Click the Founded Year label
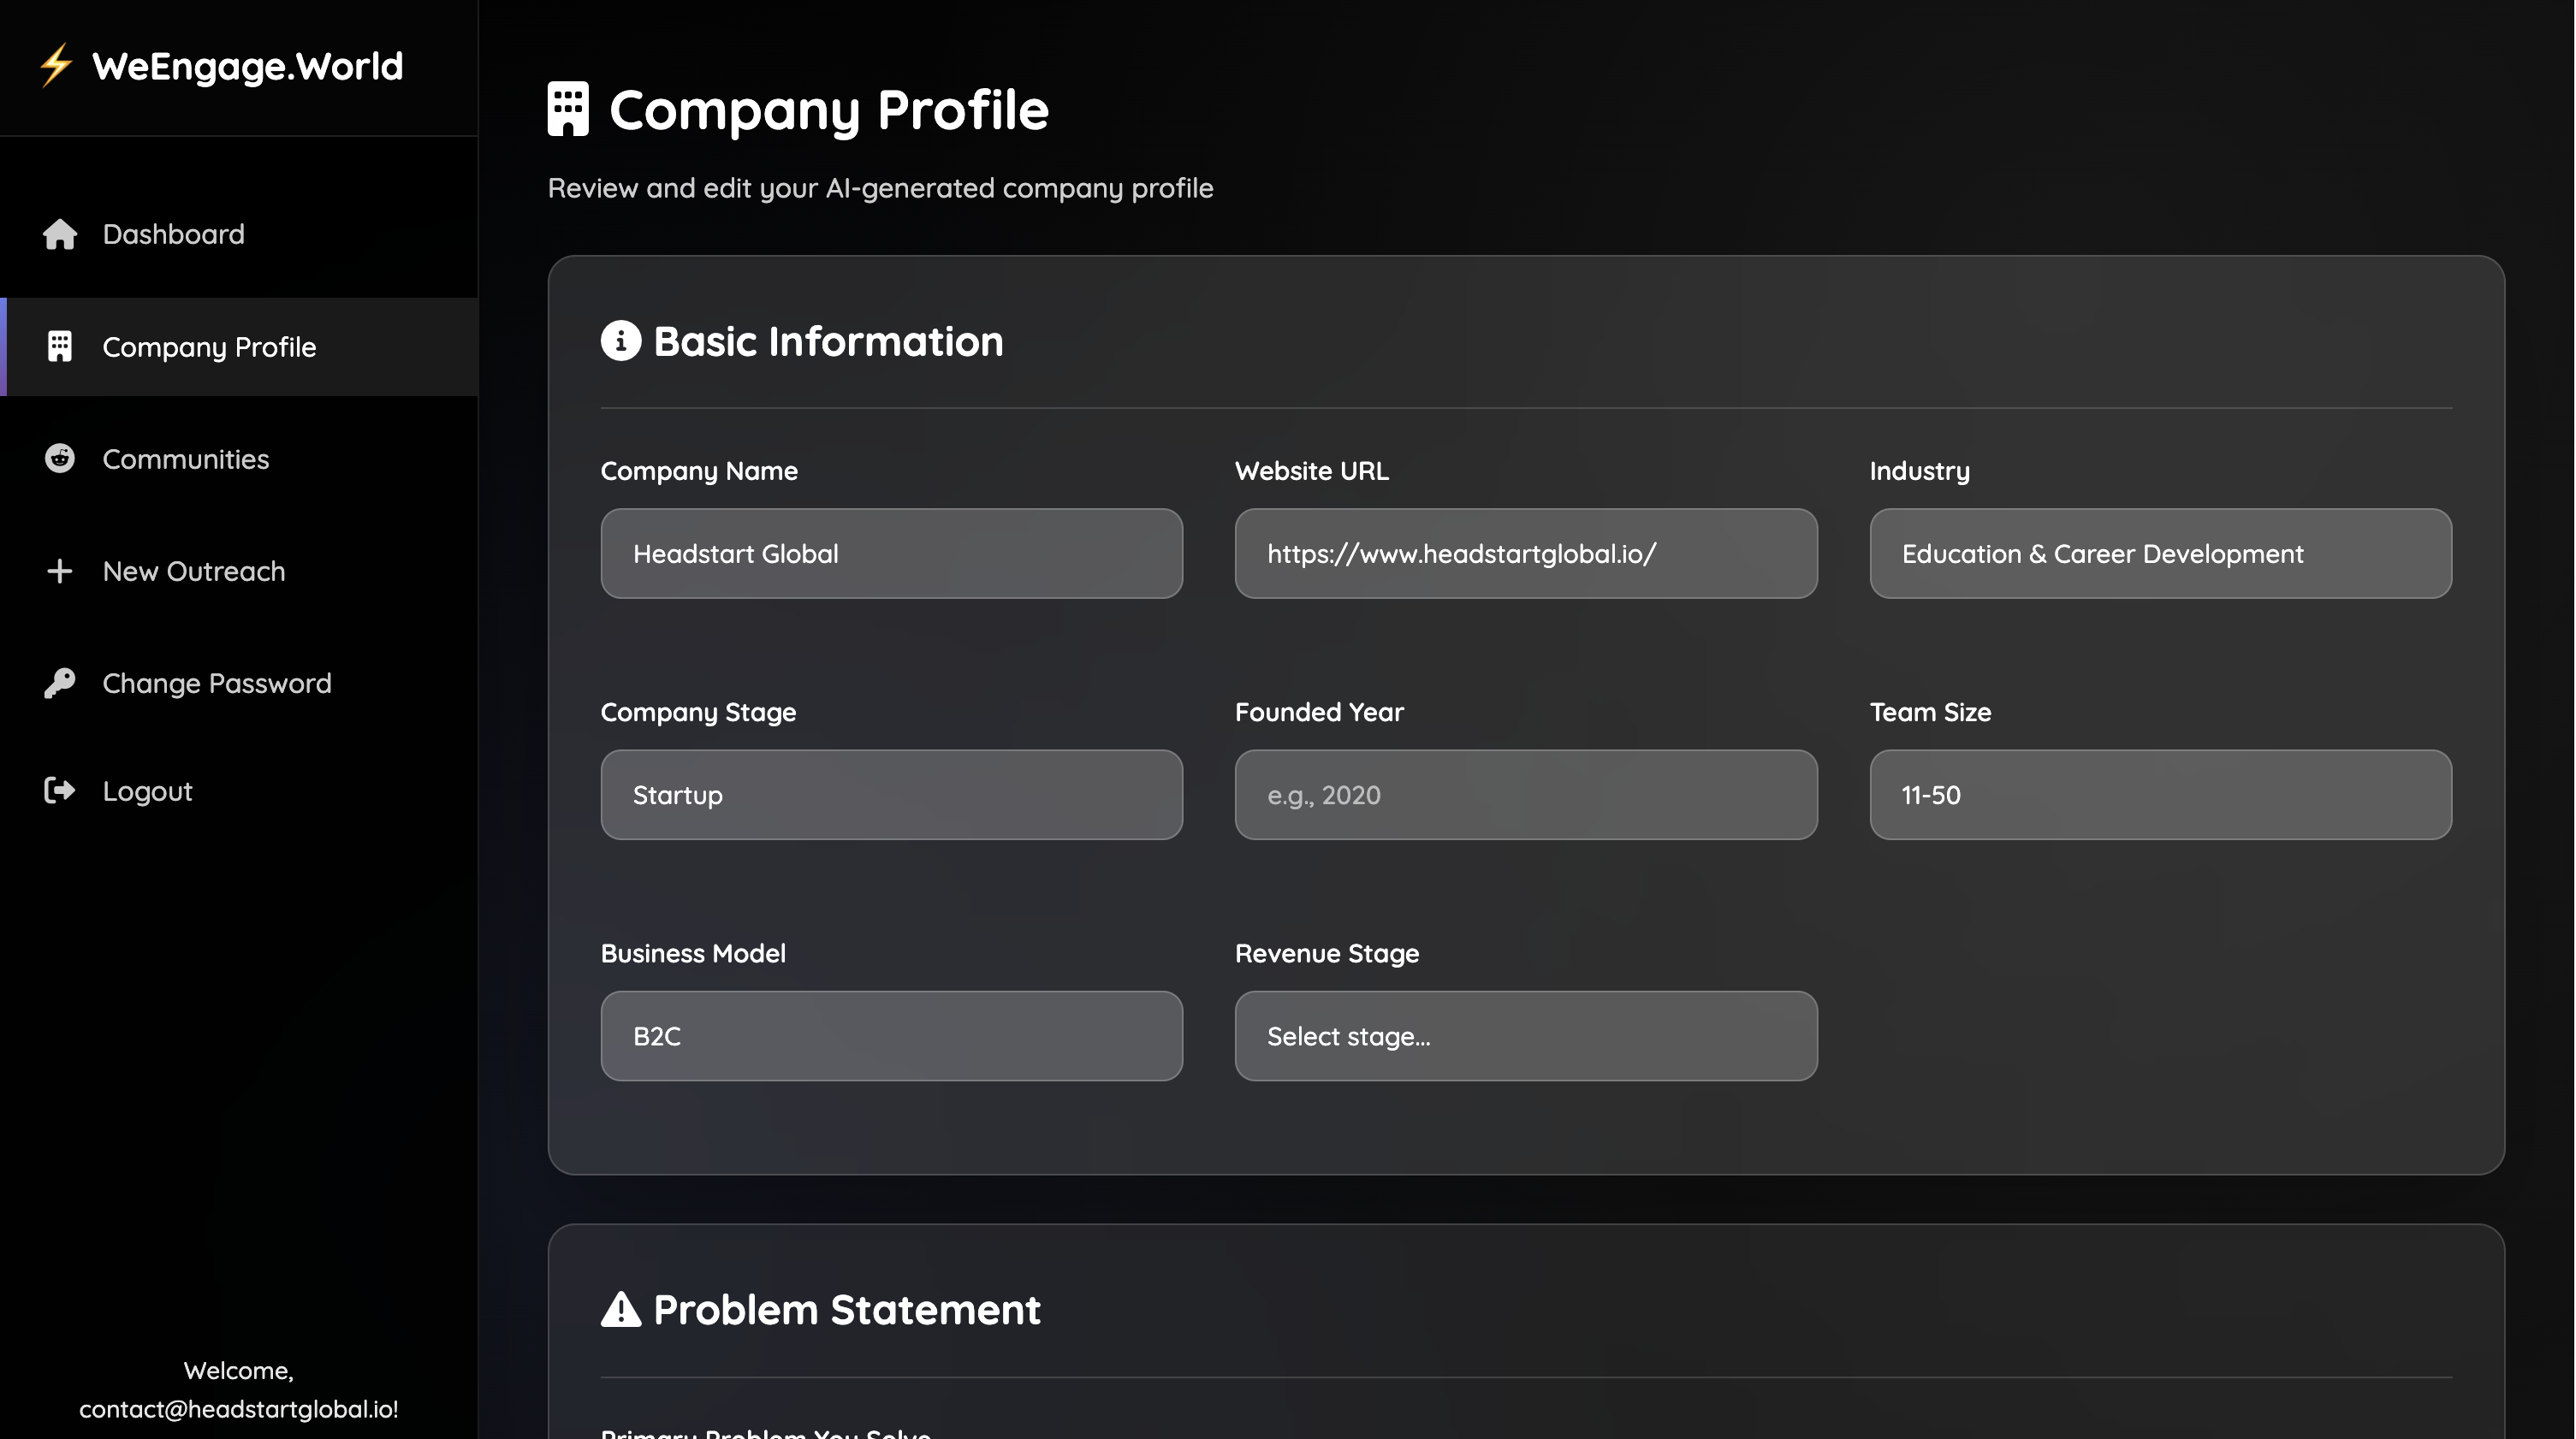2576x1439 pixels. (1319, 712)
